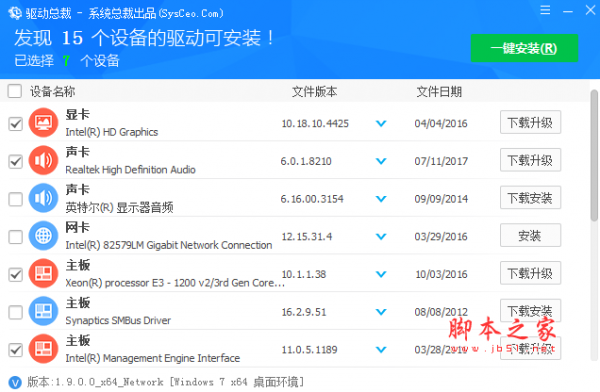
Task: Expand version dropdown for 10.18.10.4425
Action: 381,124
